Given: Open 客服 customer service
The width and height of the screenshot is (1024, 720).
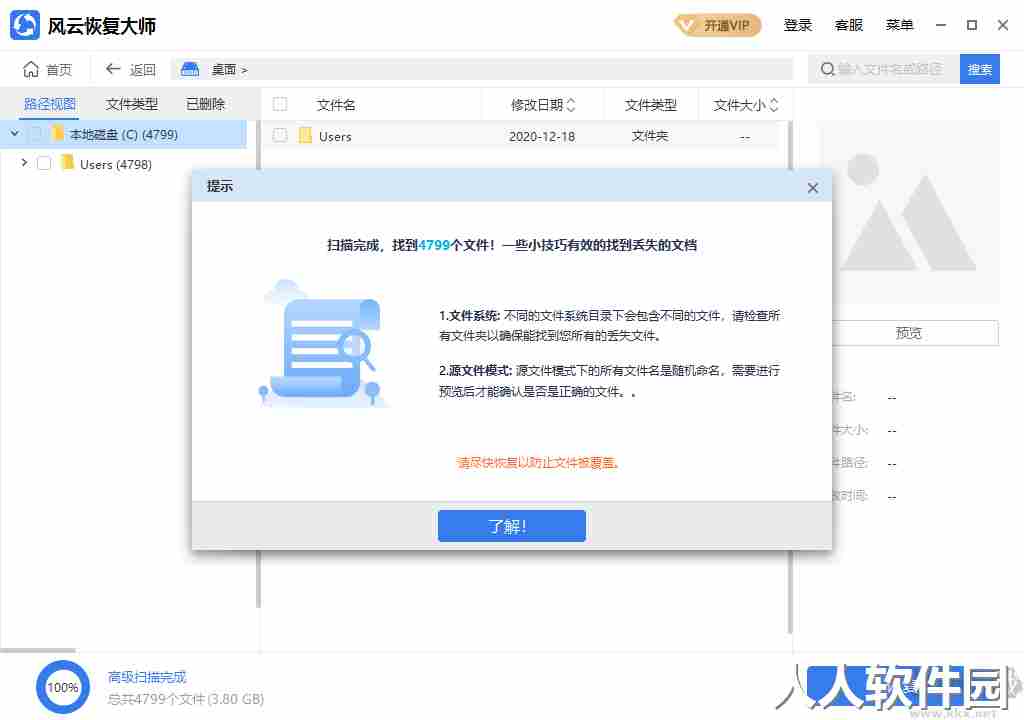Looking at the screenshot, I should pos(848,25).
